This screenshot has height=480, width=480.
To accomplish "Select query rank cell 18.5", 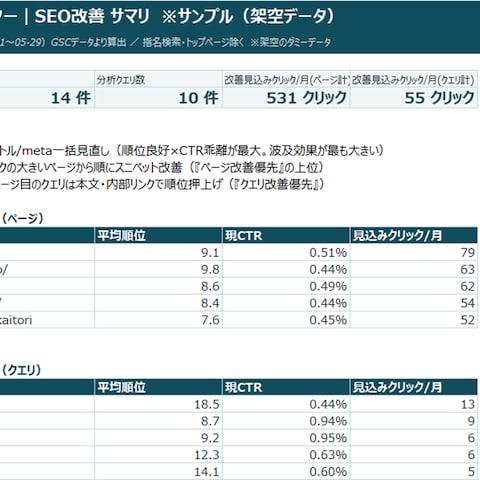I will tap(158, 404).
